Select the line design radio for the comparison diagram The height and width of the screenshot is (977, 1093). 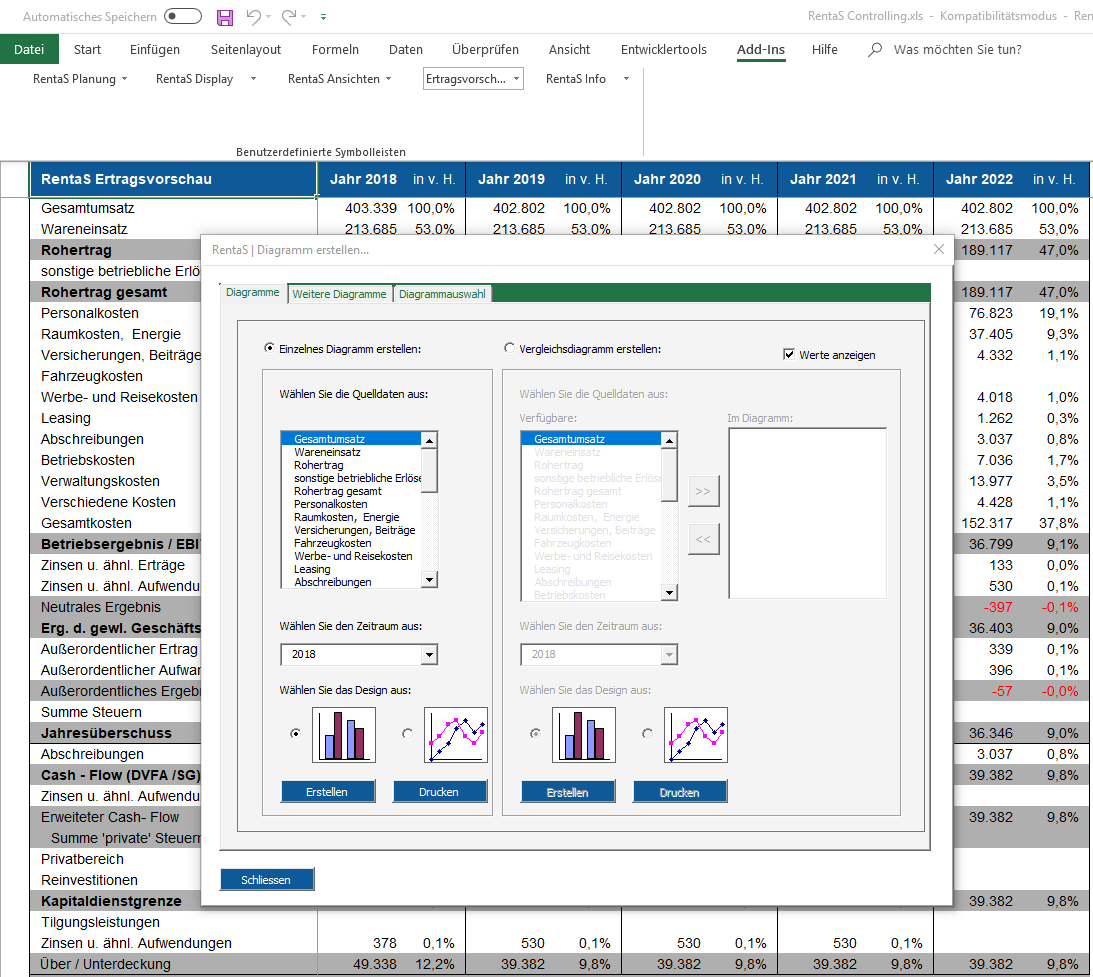[648, 733]
